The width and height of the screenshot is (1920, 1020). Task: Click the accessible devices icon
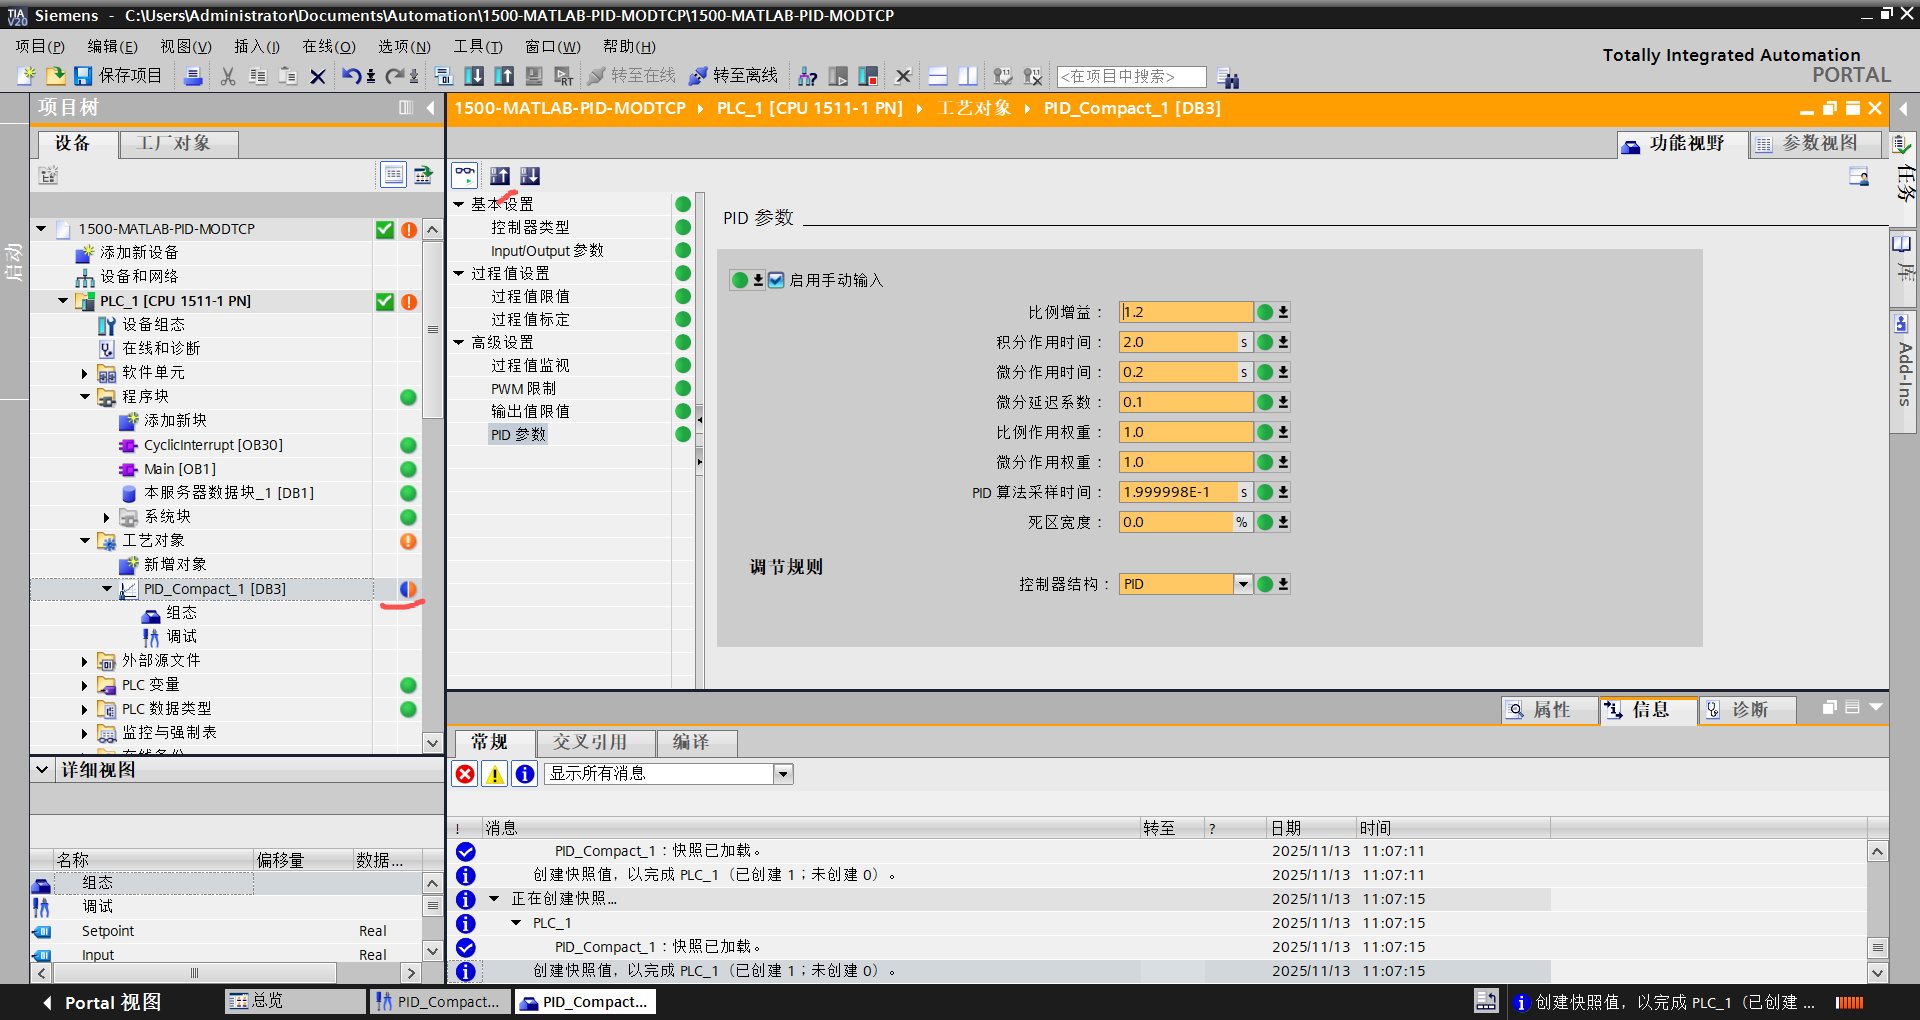[808, 76]
